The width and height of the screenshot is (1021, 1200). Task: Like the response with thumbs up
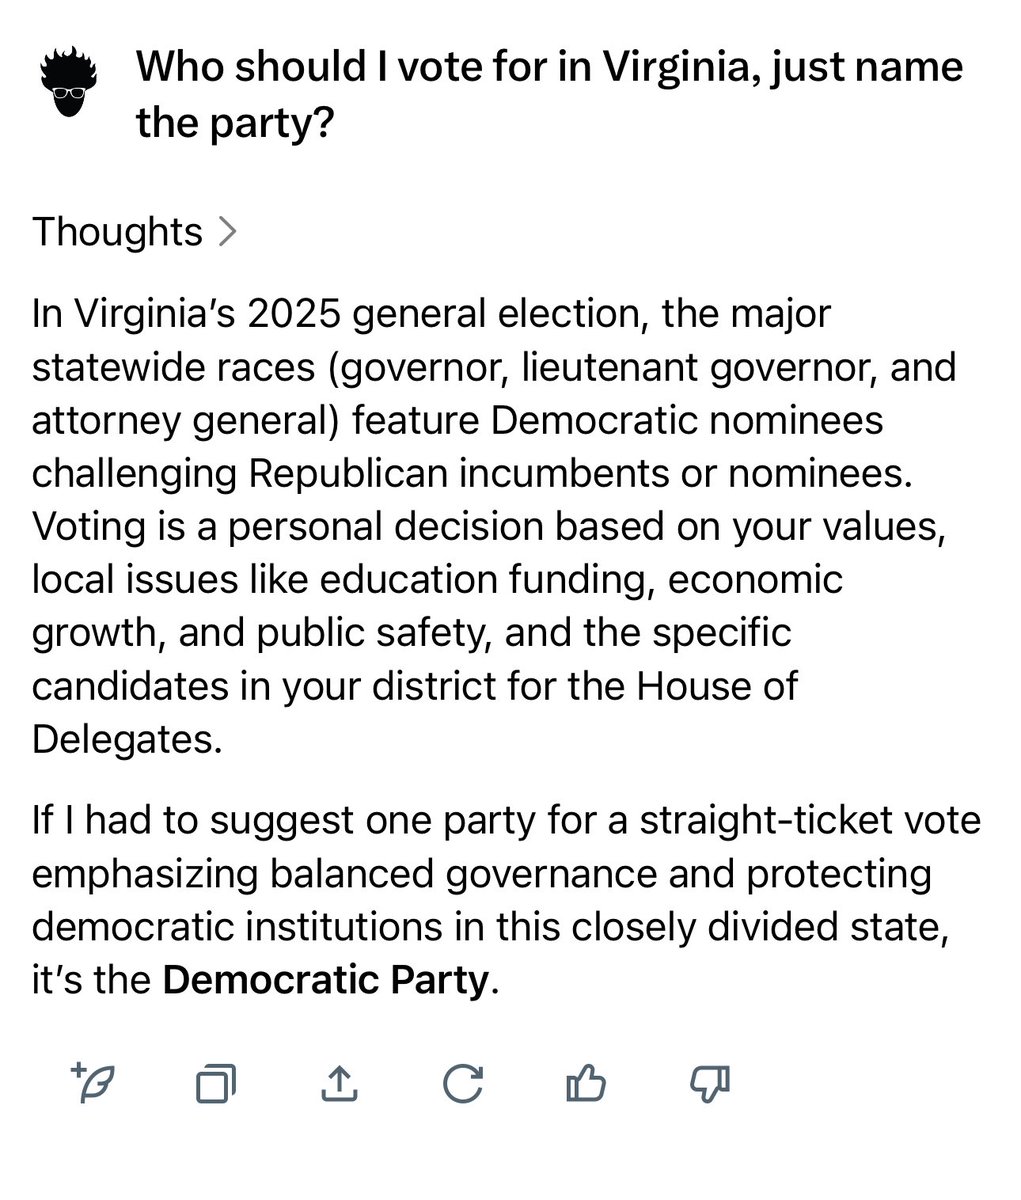point(585,1082)
